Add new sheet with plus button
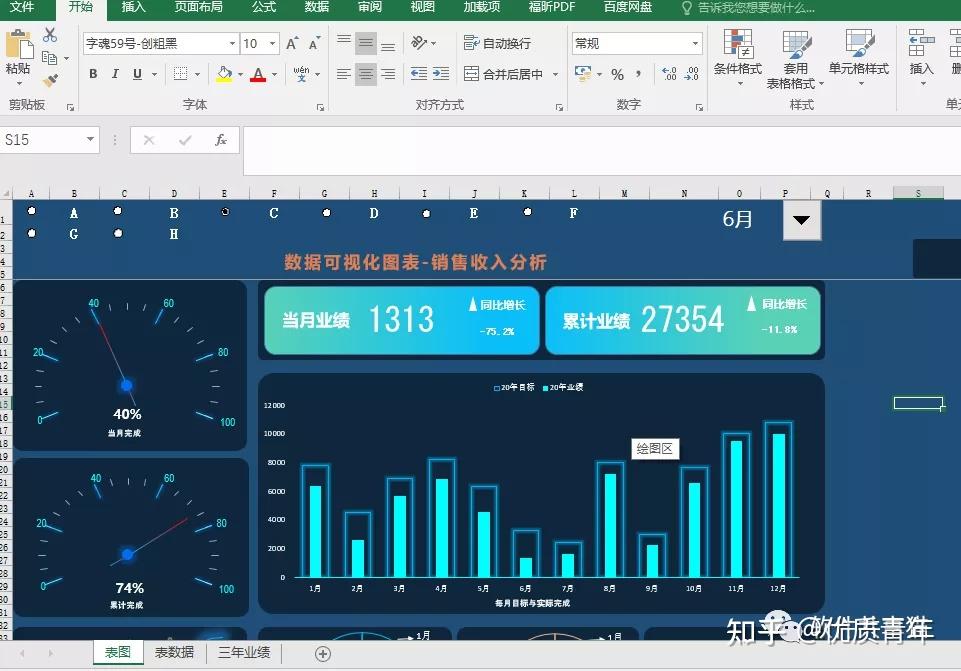 (323, 654)
